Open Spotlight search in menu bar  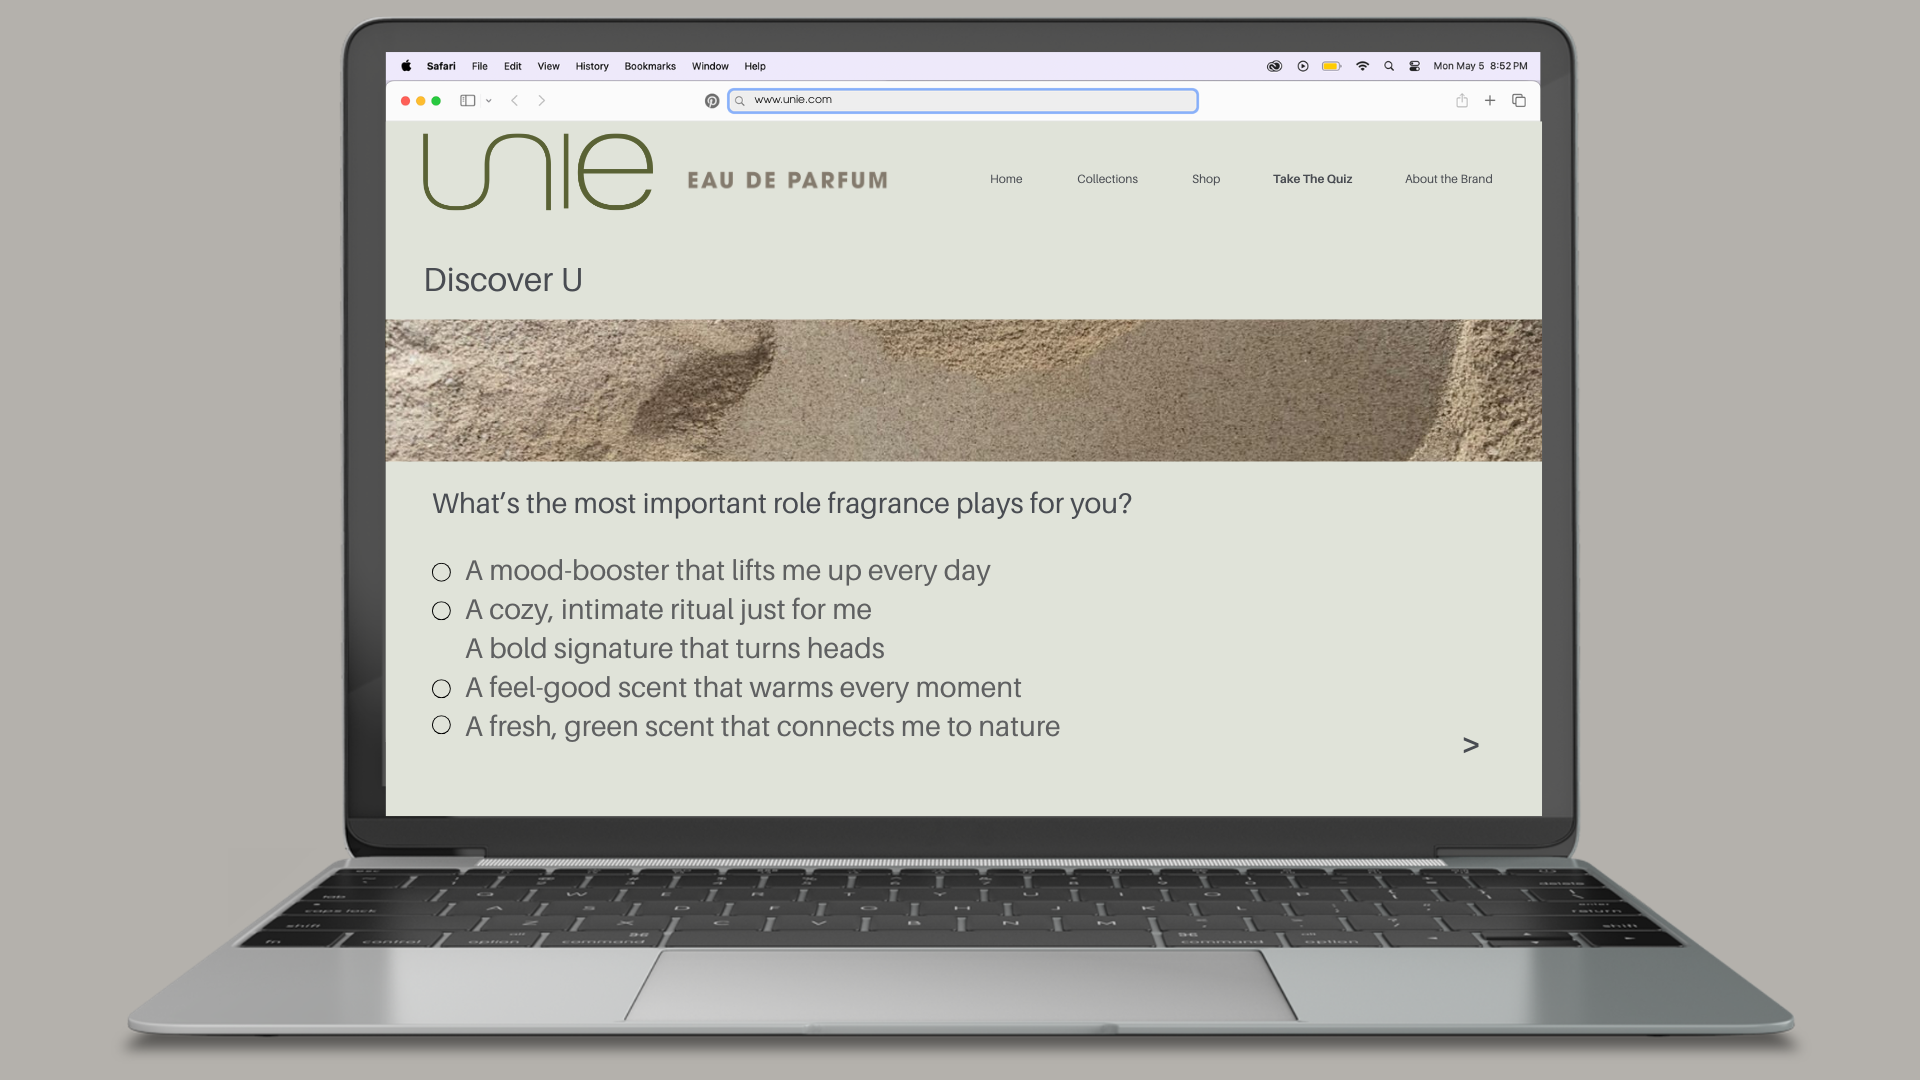click(1389, 66)
